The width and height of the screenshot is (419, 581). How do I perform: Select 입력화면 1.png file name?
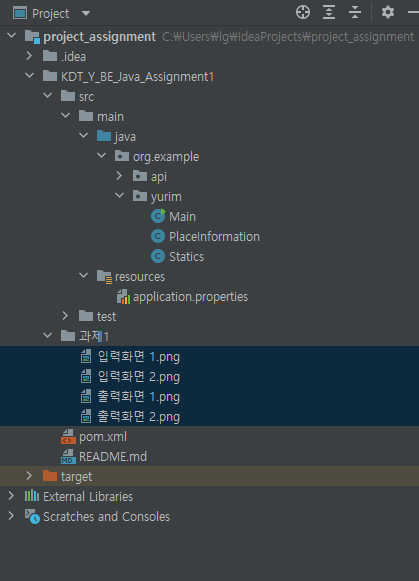click(139, 357)
